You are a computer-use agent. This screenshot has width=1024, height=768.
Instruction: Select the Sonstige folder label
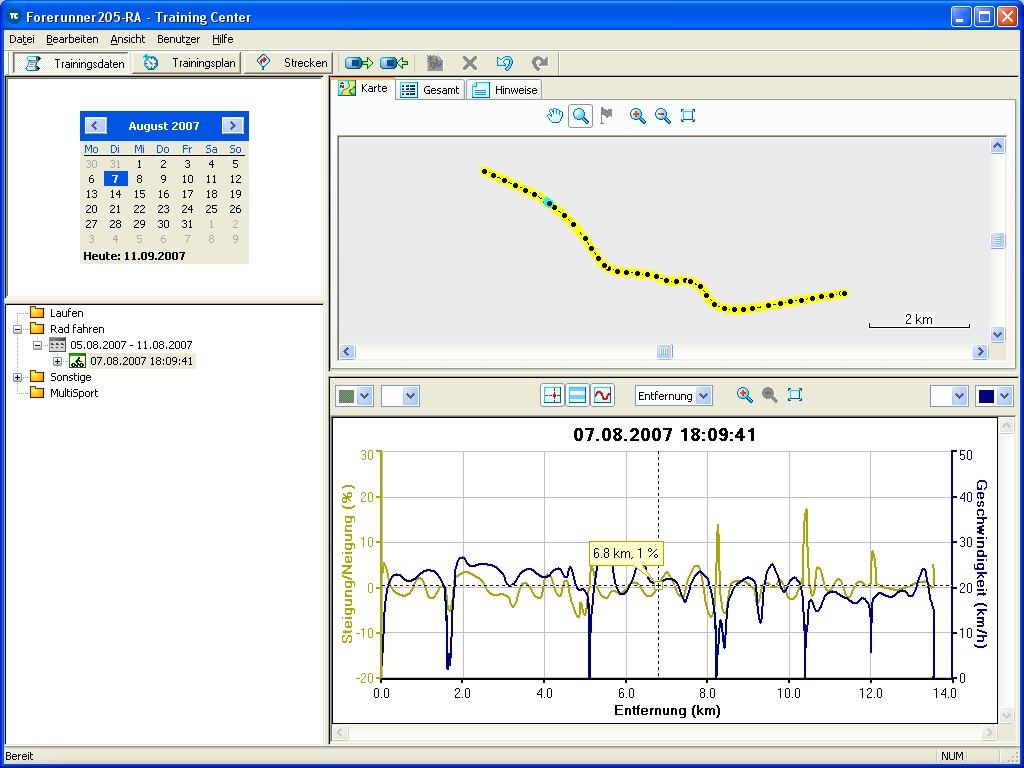pyautogui.click(x=71, y=377)
